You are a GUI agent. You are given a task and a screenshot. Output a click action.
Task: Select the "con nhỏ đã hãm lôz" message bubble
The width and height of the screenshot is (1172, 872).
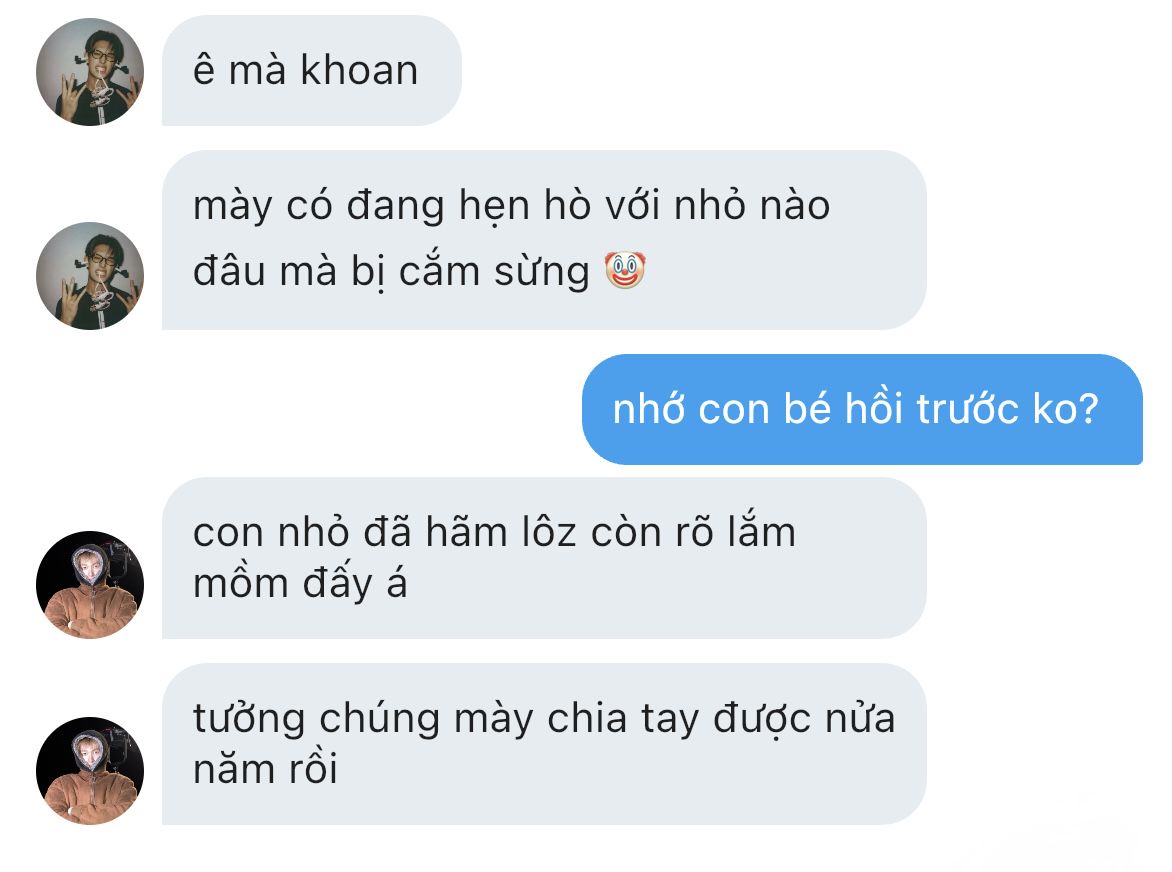coord(544,558)
